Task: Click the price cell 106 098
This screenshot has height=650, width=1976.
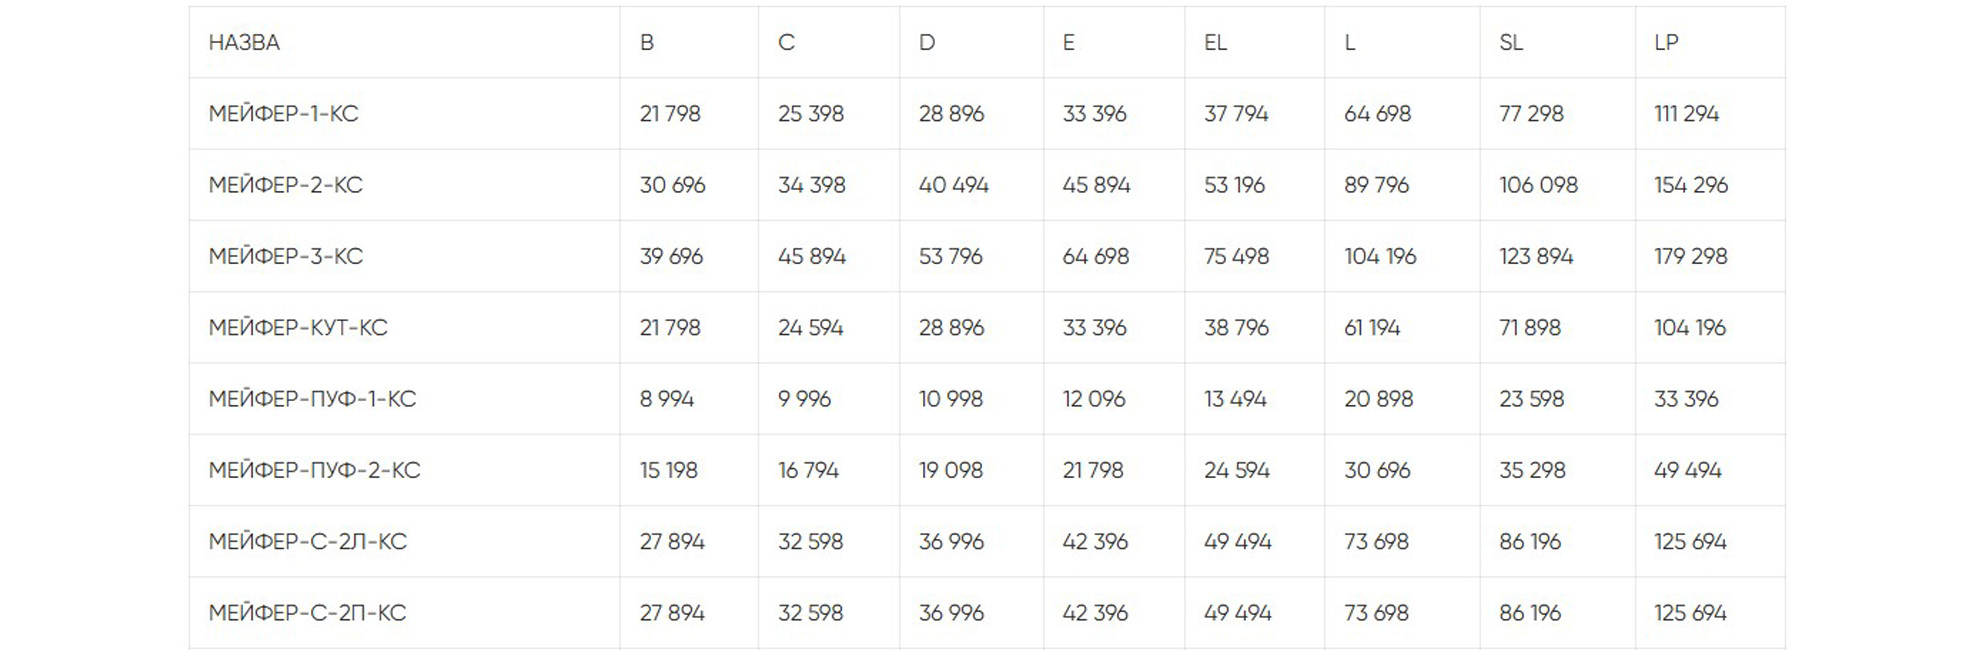Action: click(1538, 185)
